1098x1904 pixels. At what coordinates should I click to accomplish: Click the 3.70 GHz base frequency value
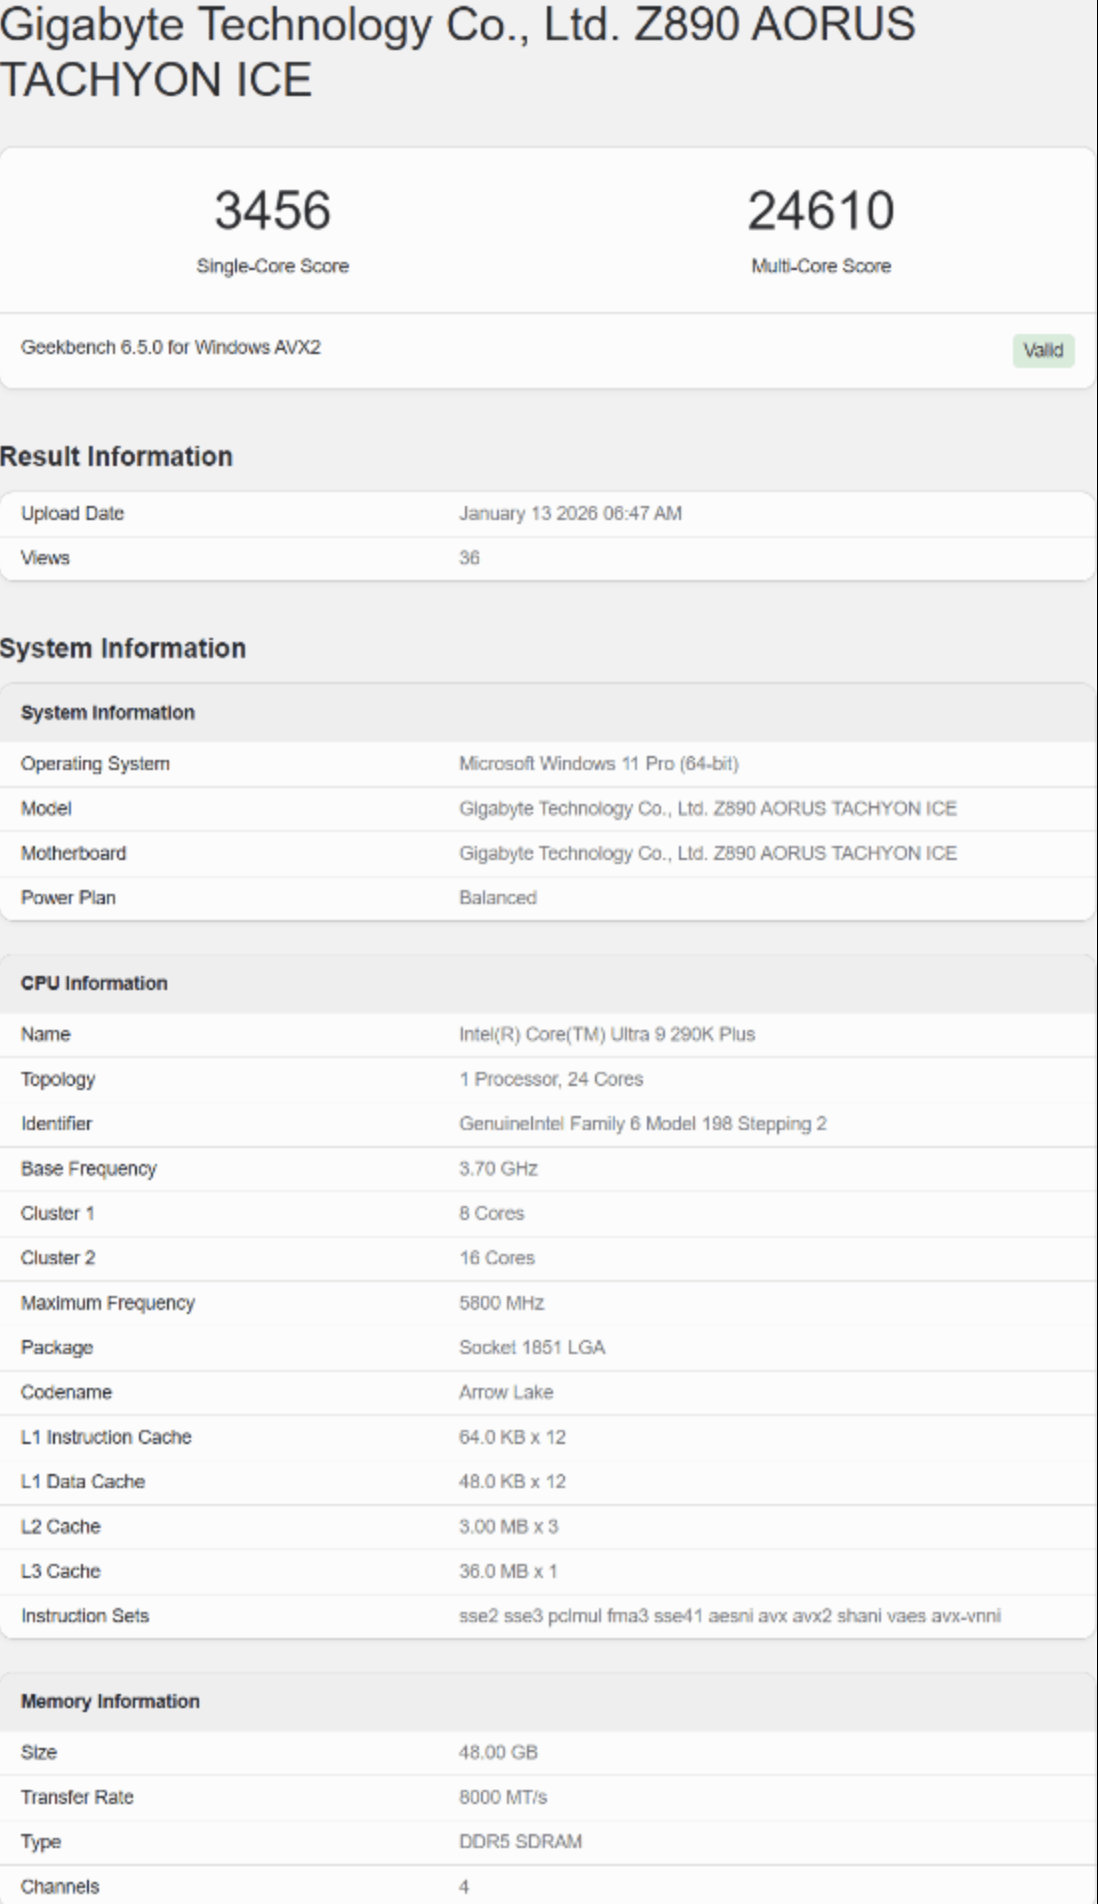coord(498,1168)
